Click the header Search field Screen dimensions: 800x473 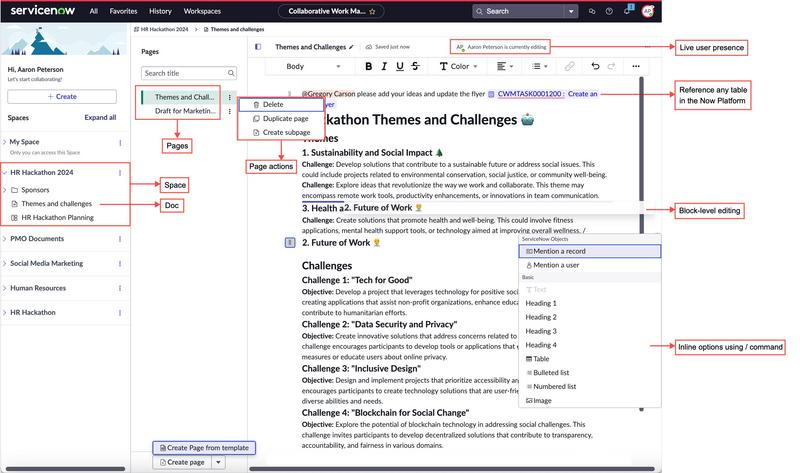coord(519,11)
